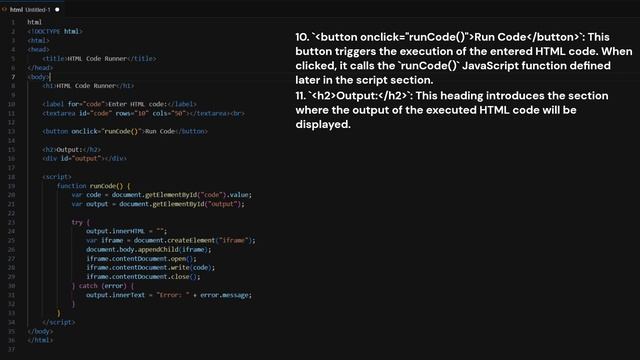
Task: Click the HTML file icon on the tab
Action: [4, 9]
